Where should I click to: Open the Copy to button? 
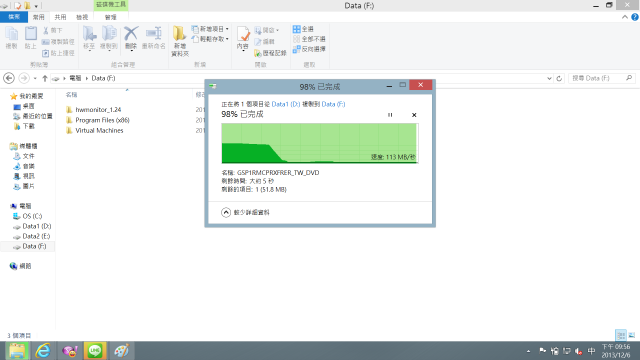109,38
